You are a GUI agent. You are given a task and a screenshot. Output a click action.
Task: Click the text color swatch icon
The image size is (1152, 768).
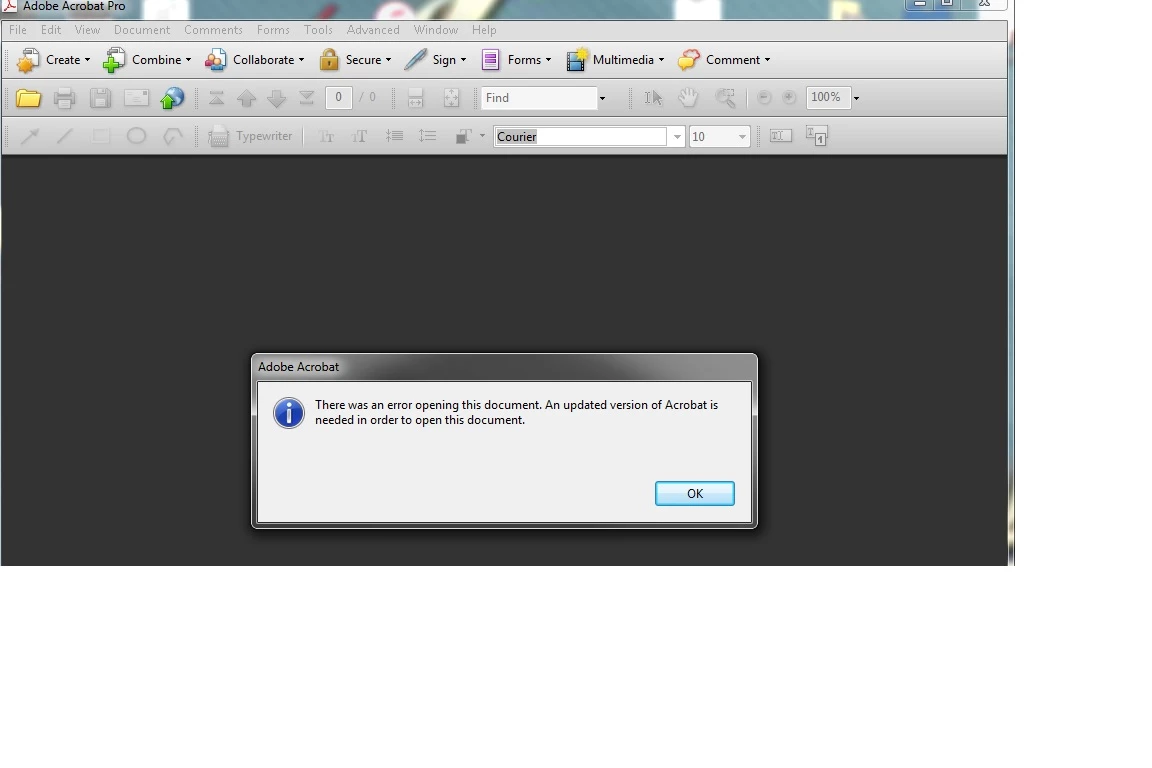[x=463, y=136]
